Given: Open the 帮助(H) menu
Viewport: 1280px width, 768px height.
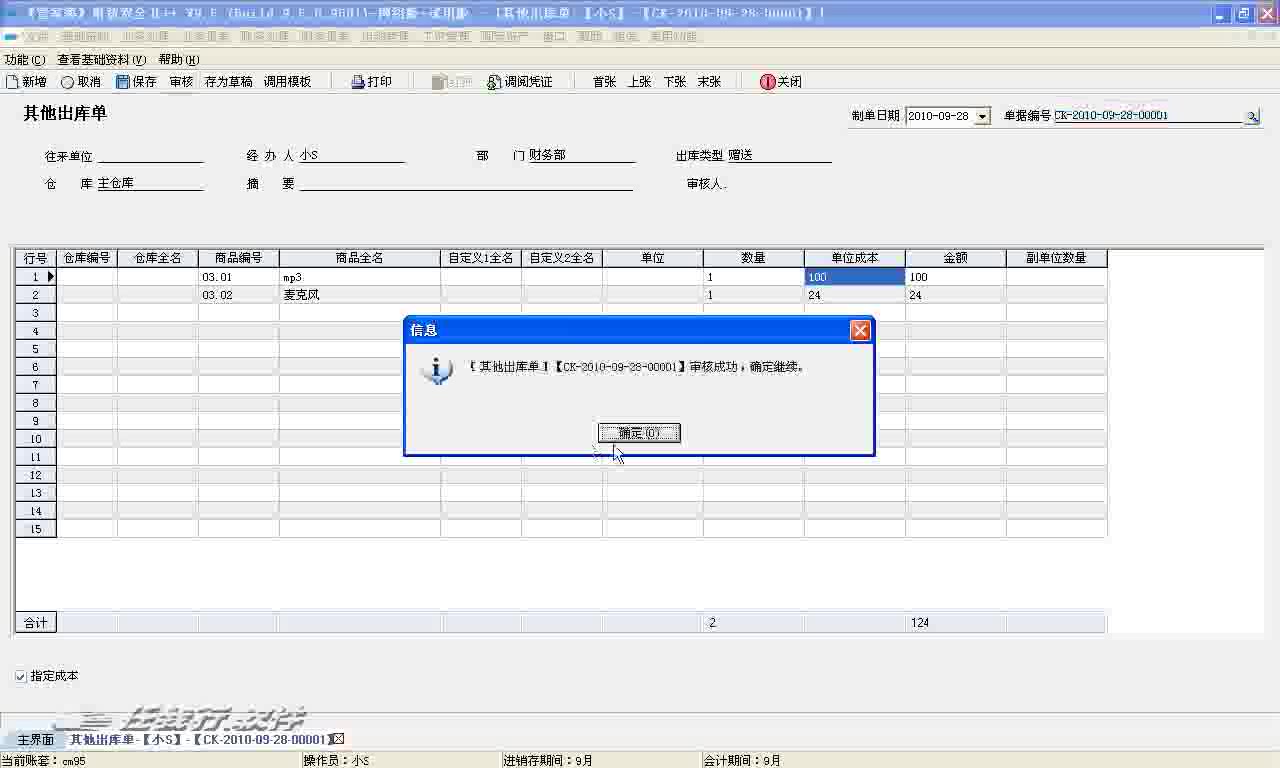Looking at the screenshot, I should point(178,60).
